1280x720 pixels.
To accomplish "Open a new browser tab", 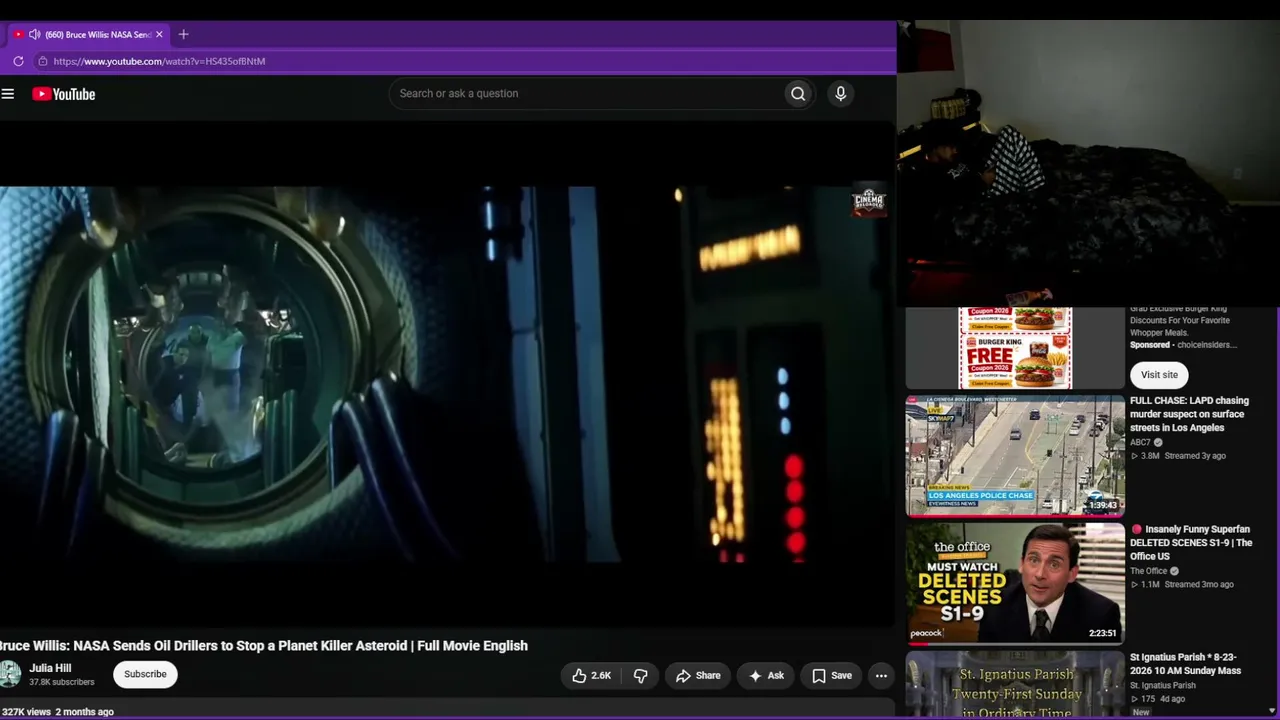I will [183, 34].
